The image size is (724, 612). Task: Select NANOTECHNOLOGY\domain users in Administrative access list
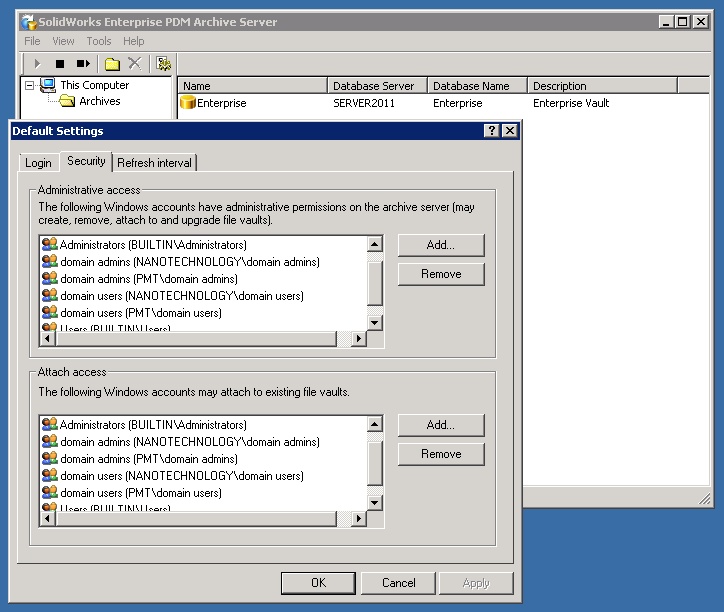173,296
